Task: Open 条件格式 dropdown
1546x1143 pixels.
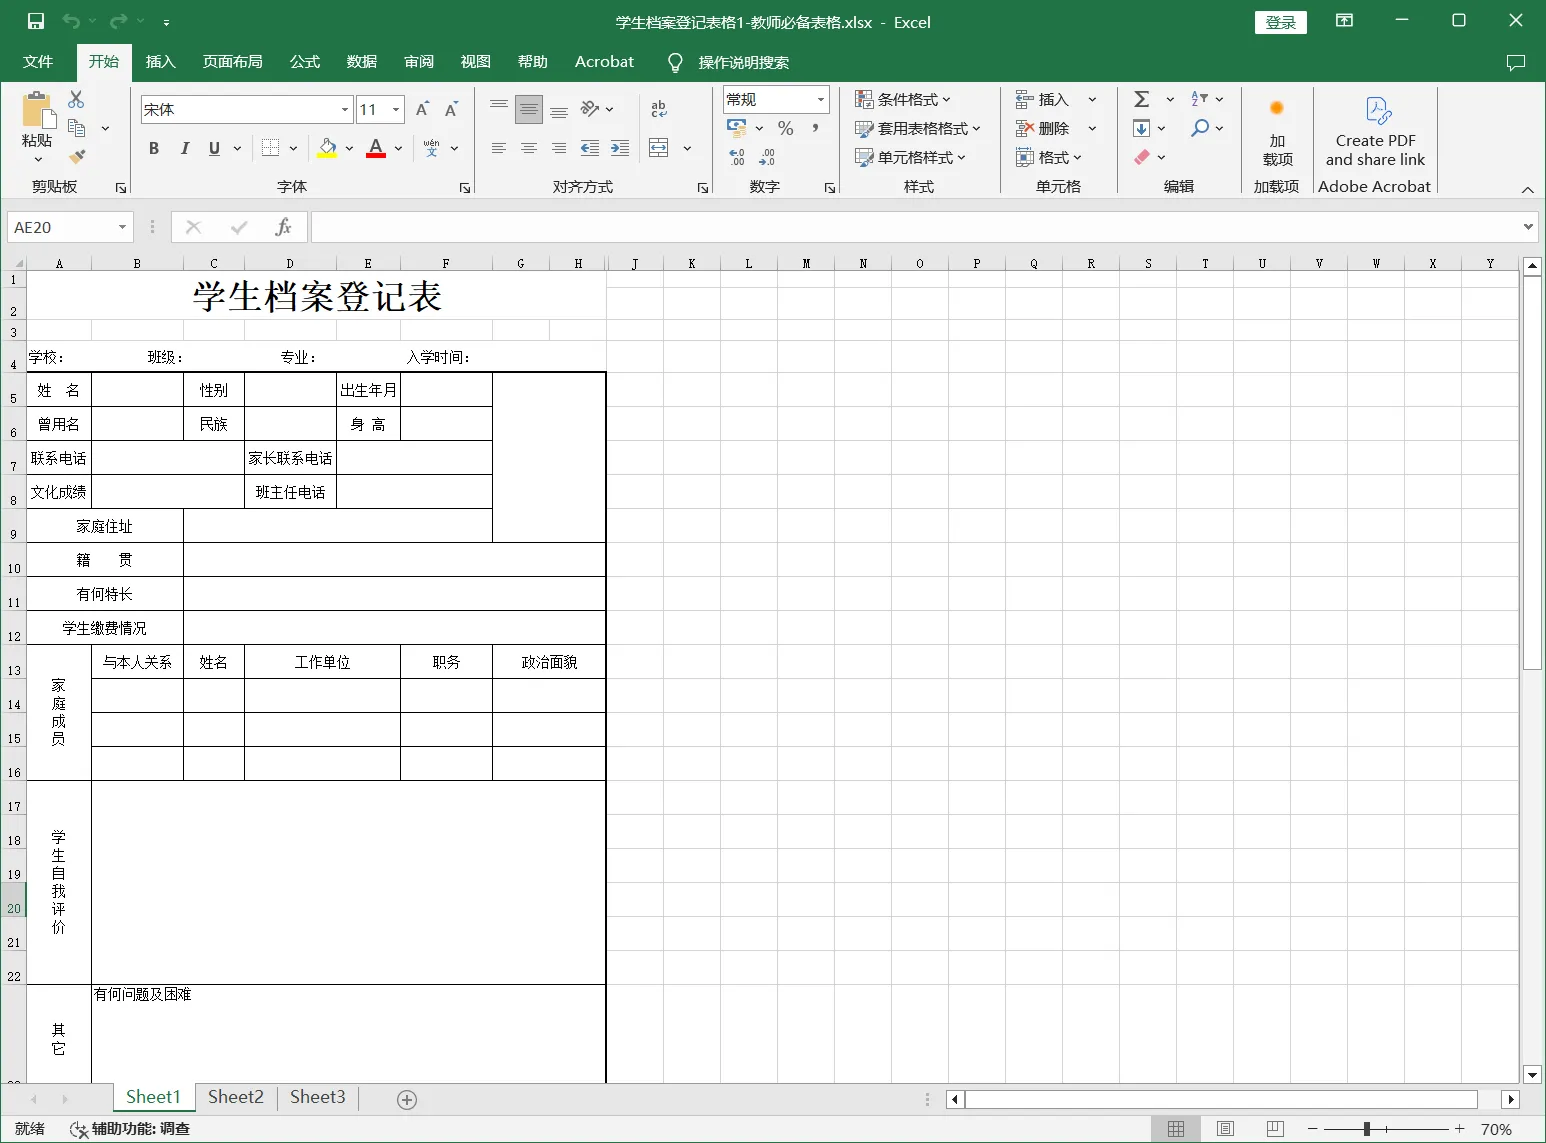Action: coord(903,99)
